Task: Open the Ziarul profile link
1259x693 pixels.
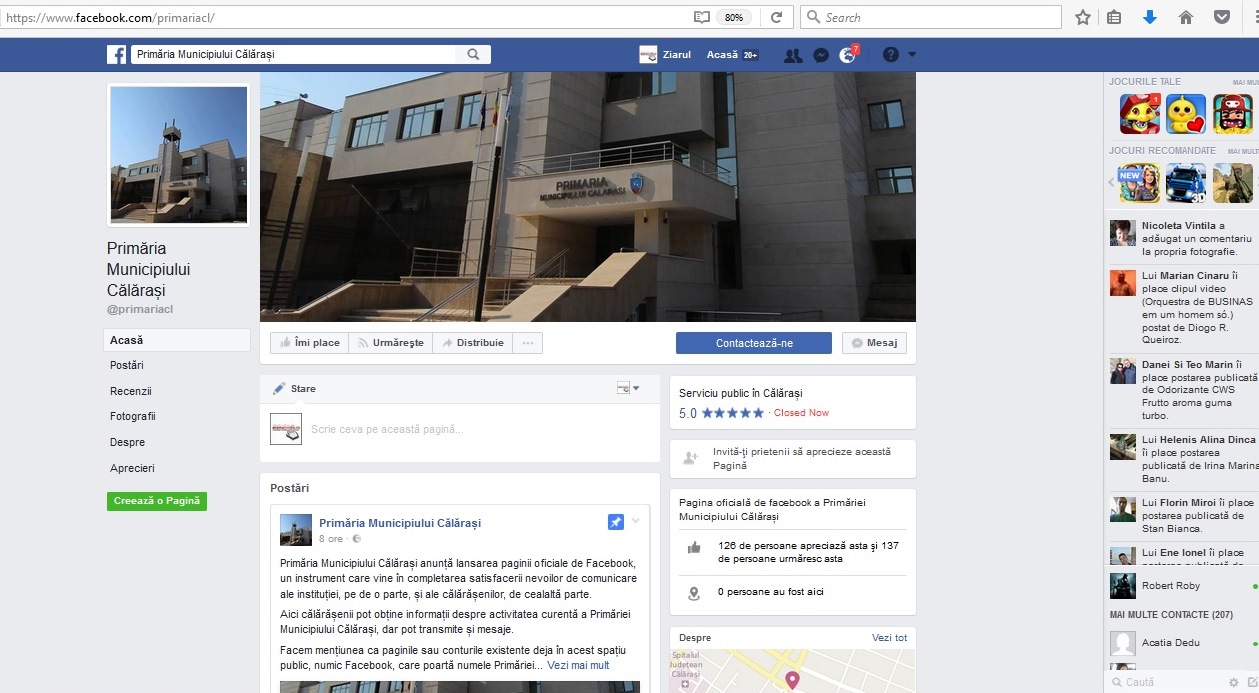Action: point(665,55)
